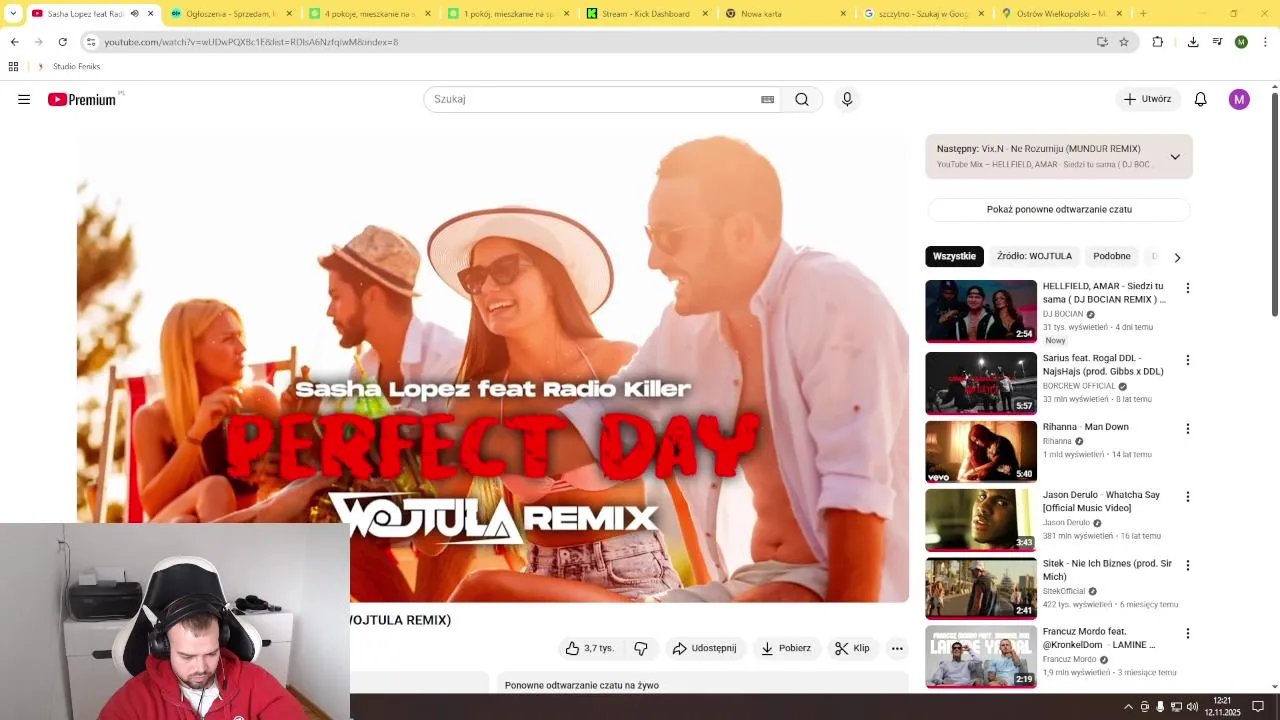Open options for Rihanna Man Down video
This screenshot has height=720, width=1280.
(x=1188, y=429)
